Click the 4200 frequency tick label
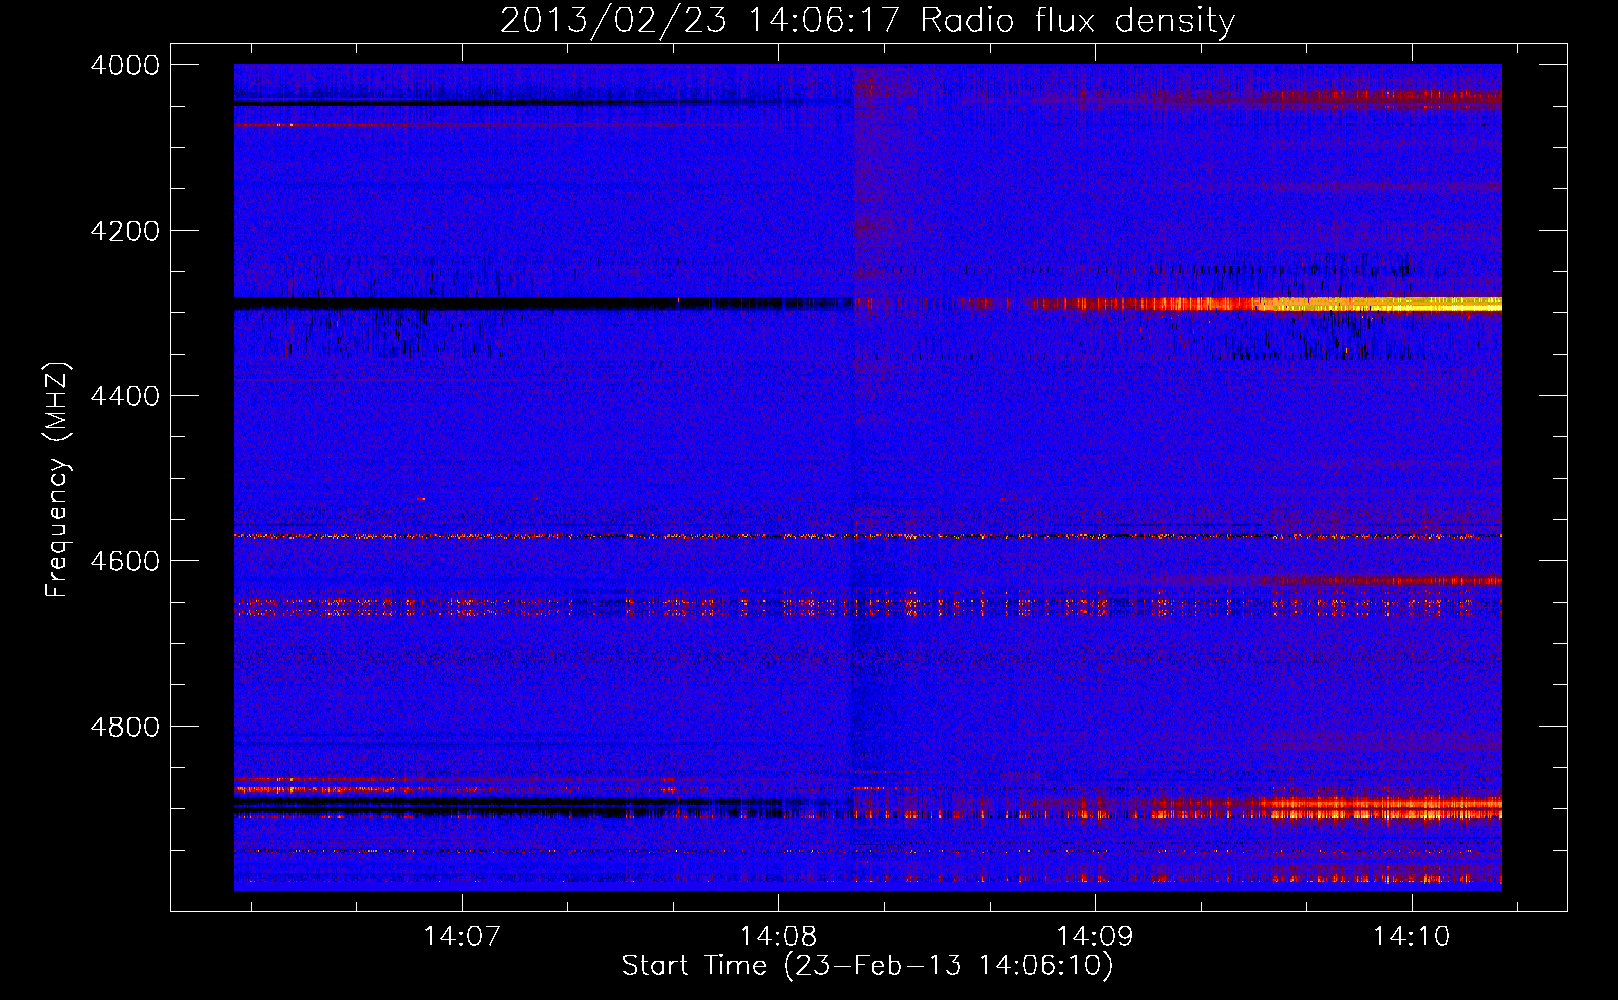 (125, 231)
